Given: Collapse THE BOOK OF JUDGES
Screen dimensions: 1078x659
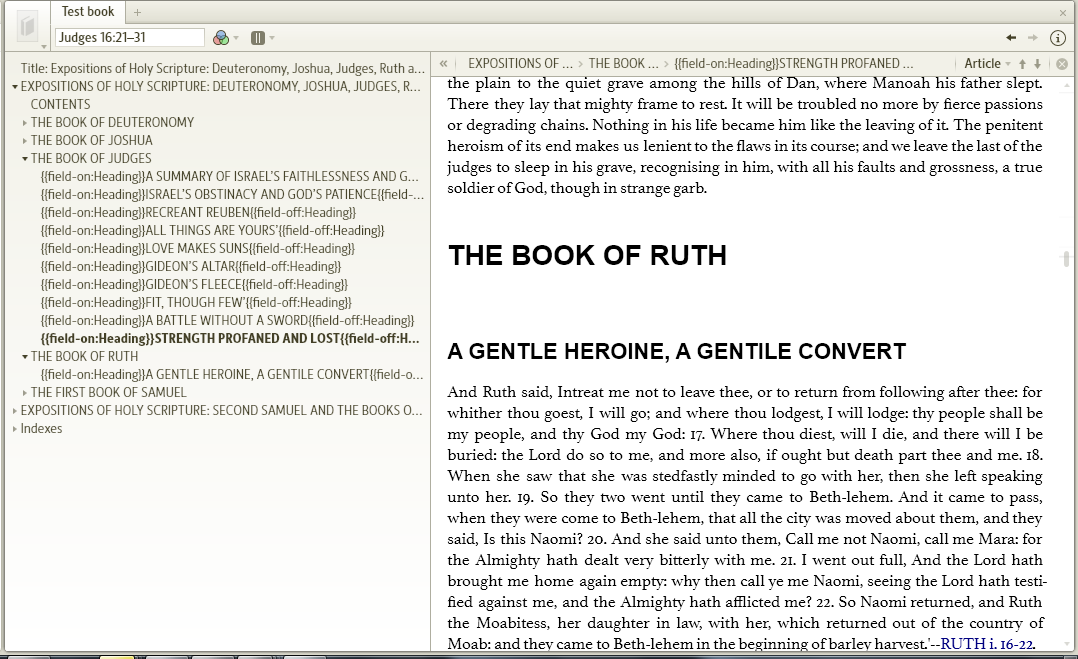Looking at the screenshot, I should [25, 159].
